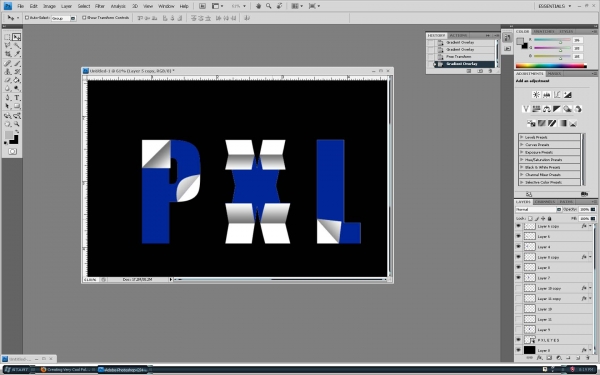This screenshot has width=600, height=375.
Task: Hide the PXLEYES text layer
Action: point(518,340)
